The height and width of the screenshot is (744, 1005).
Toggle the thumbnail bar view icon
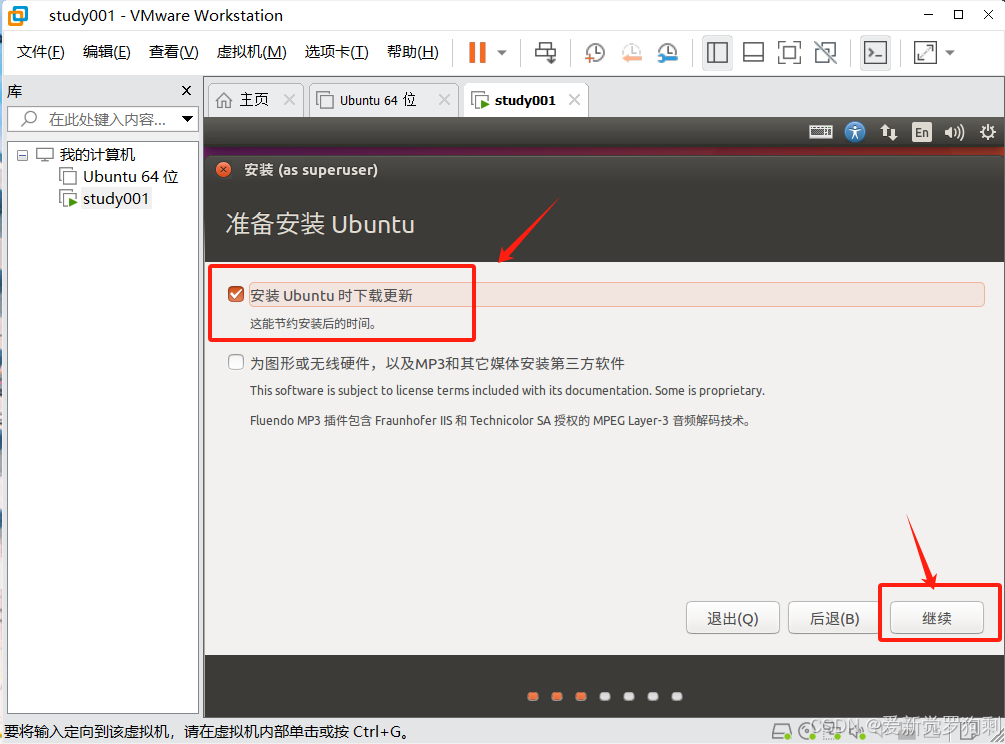click(753, 53)
